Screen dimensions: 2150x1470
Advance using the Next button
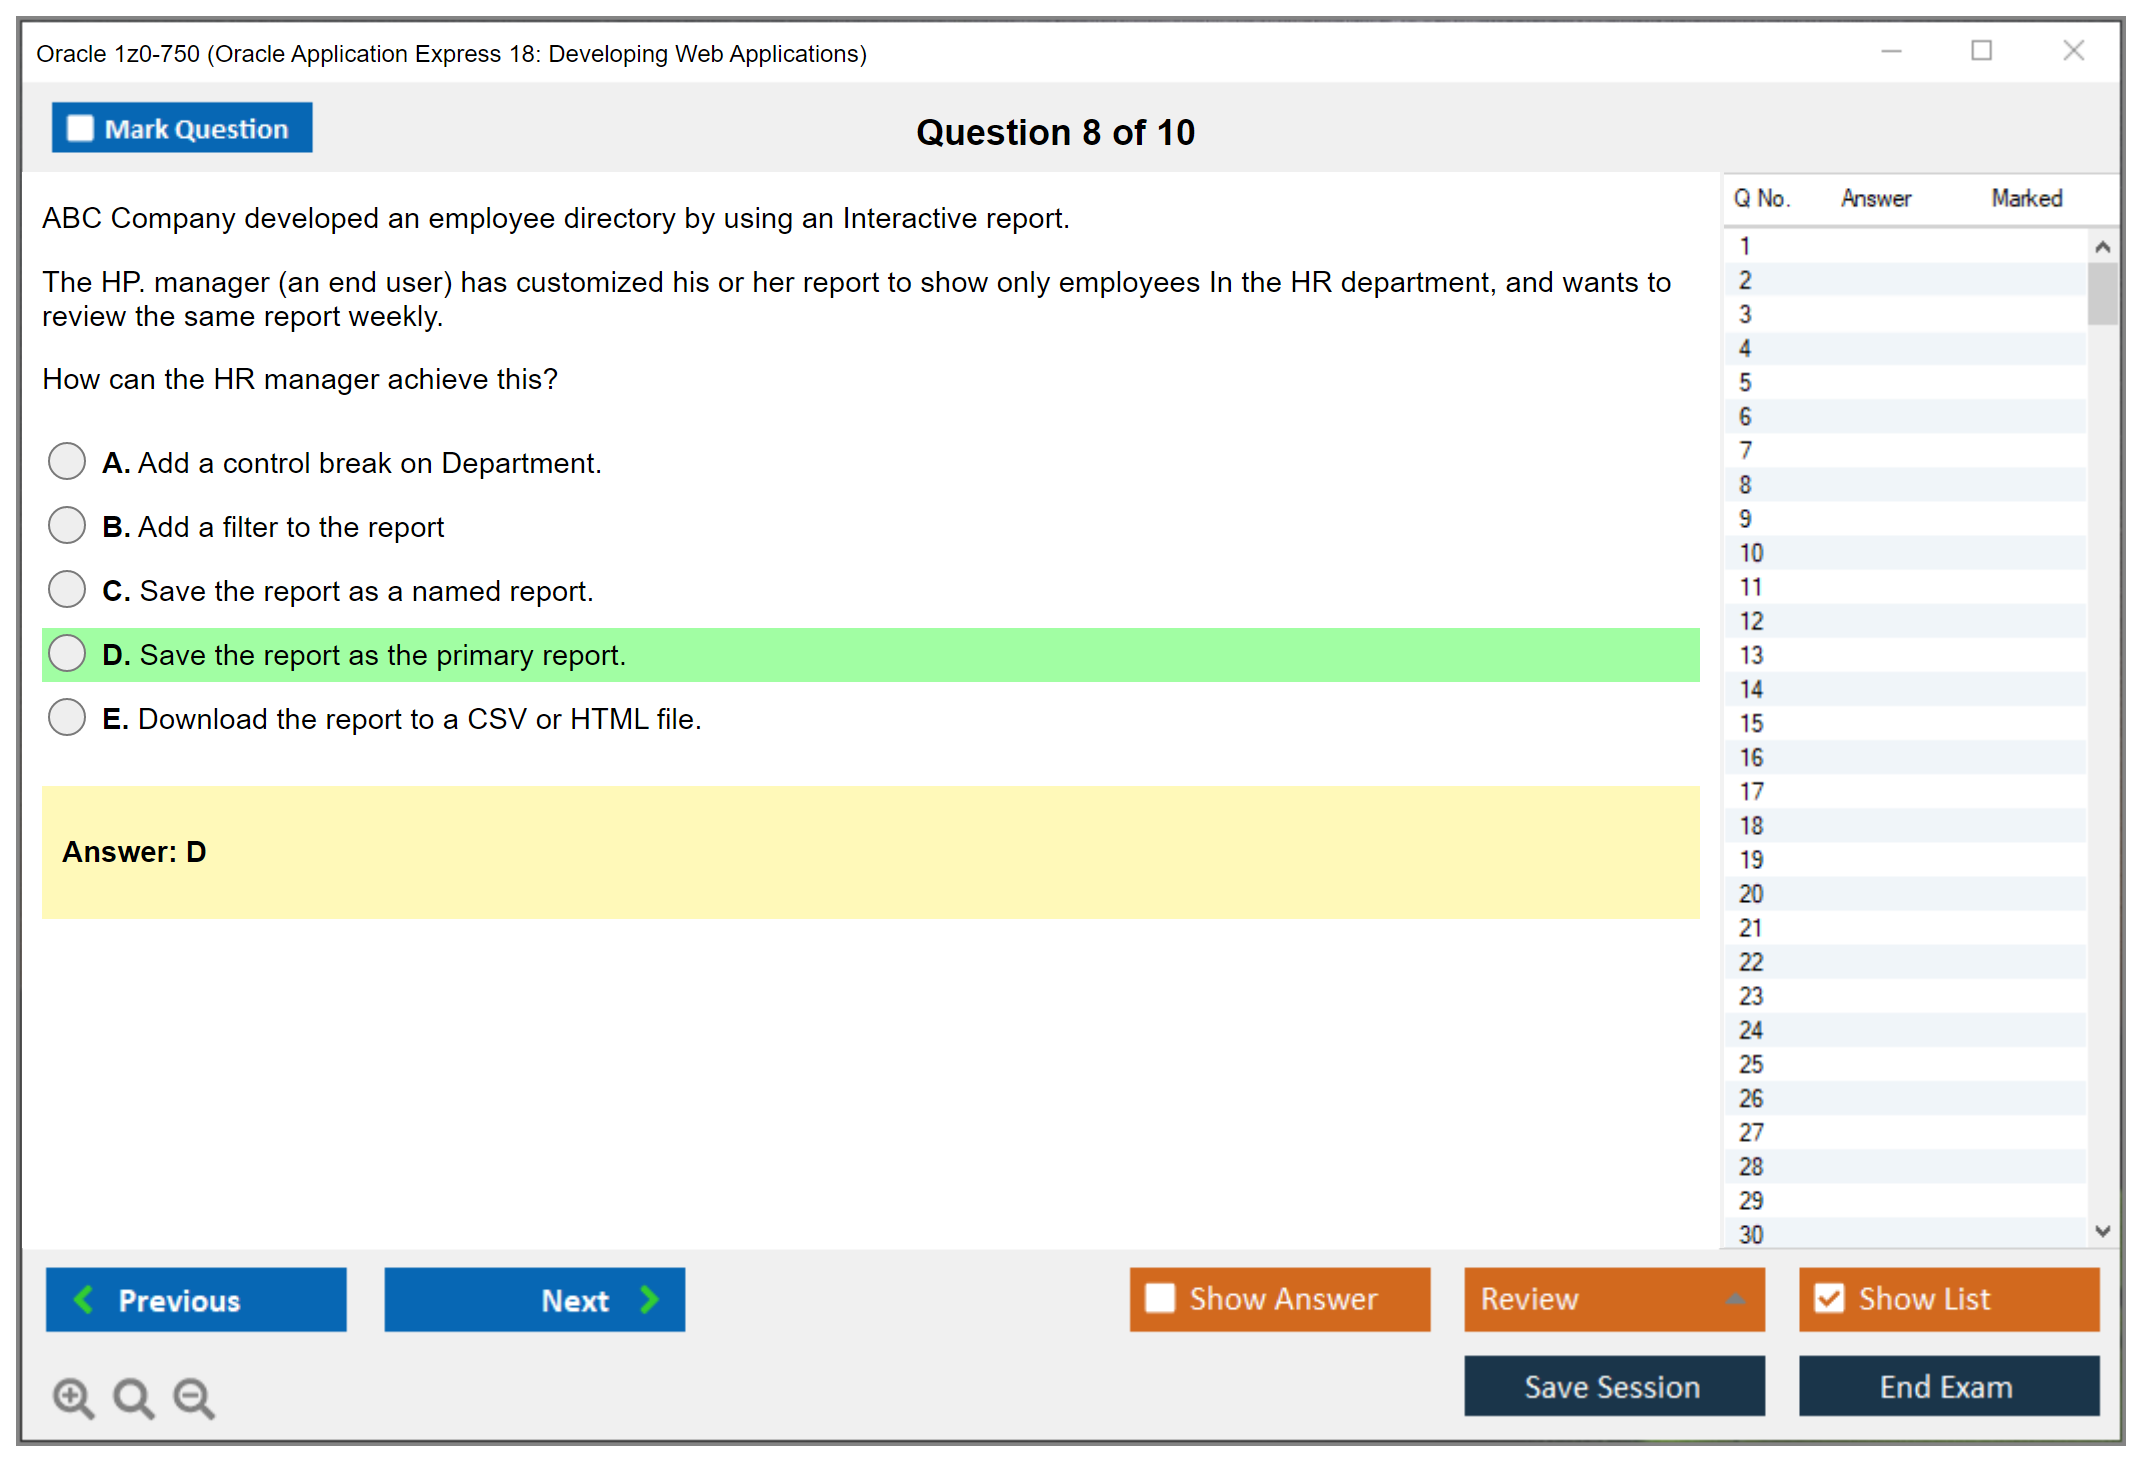point(534,1300)
